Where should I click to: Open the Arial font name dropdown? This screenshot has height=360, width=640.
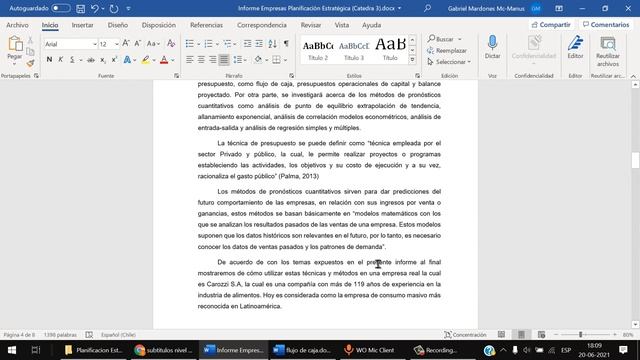95,44
